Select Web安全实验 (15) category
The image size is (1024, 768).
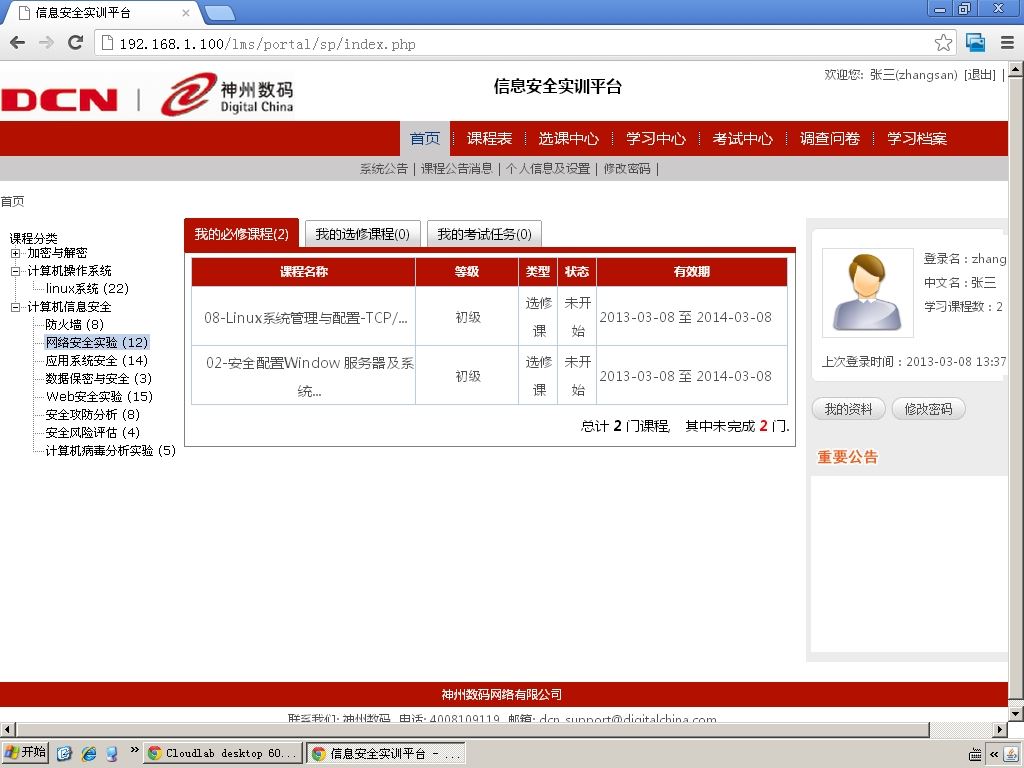[x=99, y=396]
